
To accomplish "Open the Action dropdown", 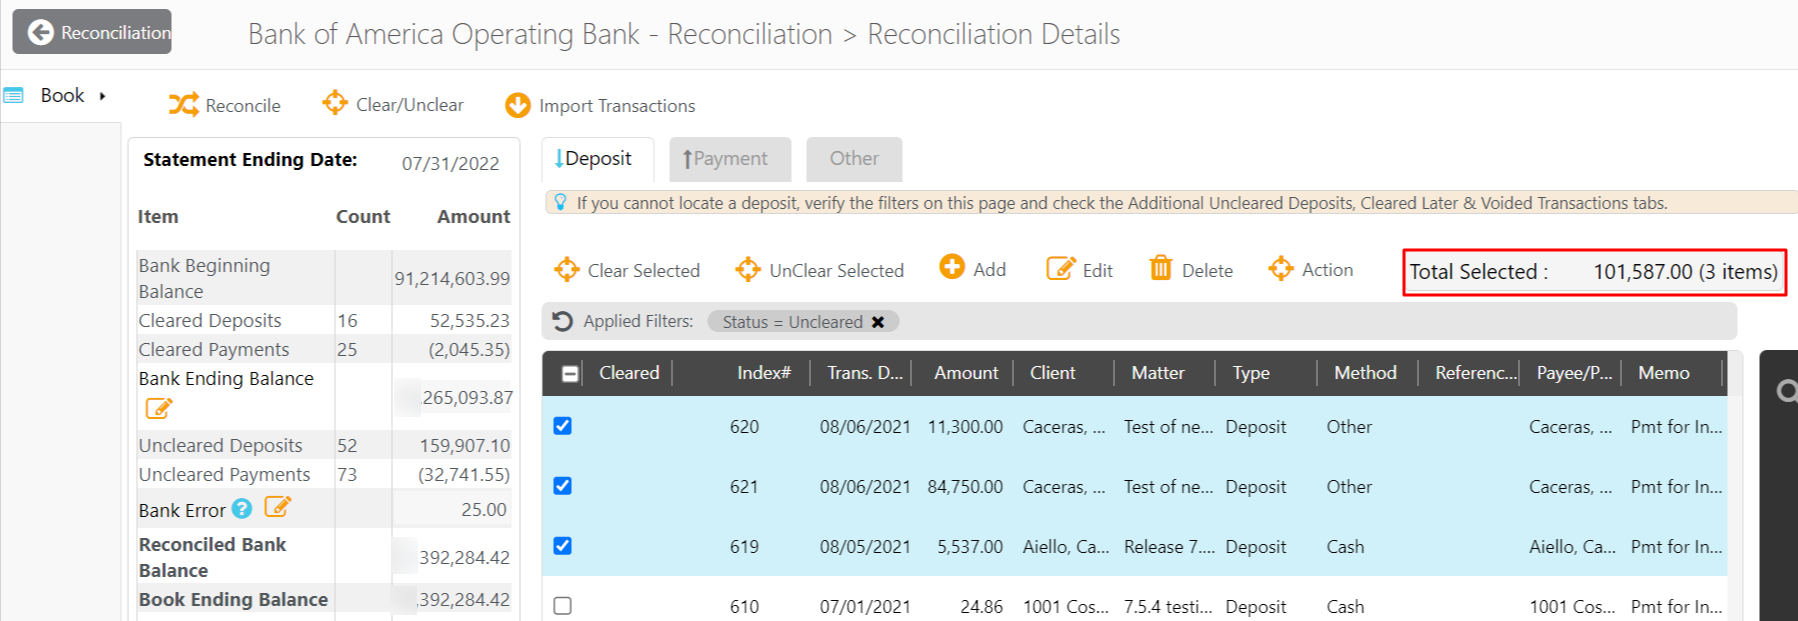I will pos(1310,270).
